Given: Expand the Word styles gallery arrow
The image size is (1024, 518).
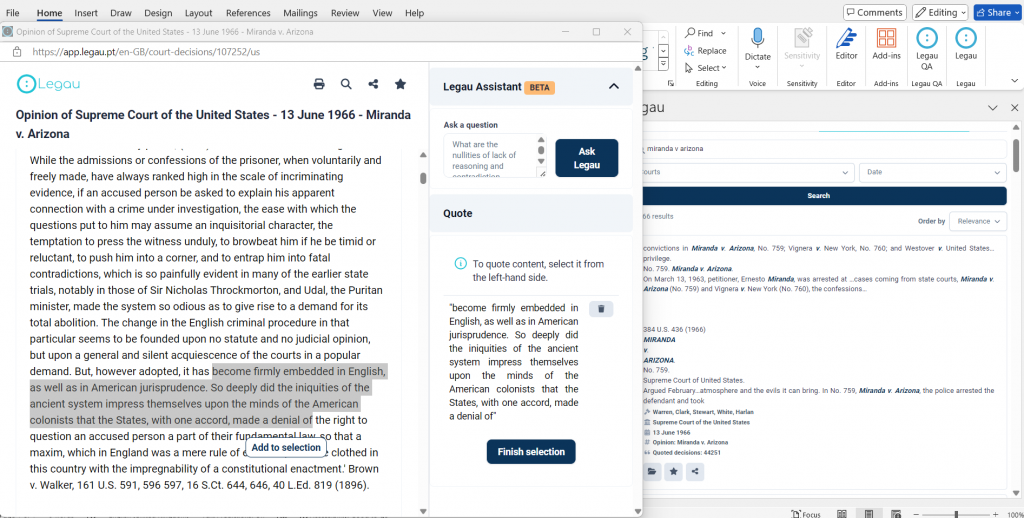Looking at the screenshot, I should coord(664,64).
